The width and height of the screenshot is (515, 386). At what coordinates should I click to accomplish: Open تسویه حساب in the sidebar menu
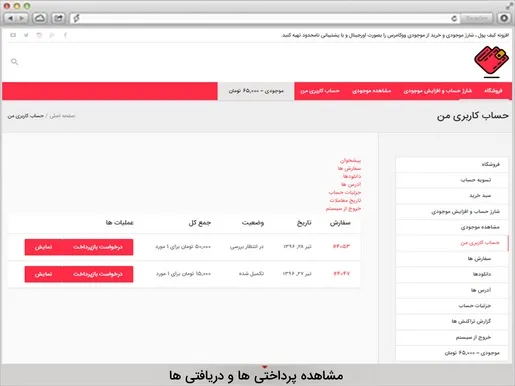[452, 180]
